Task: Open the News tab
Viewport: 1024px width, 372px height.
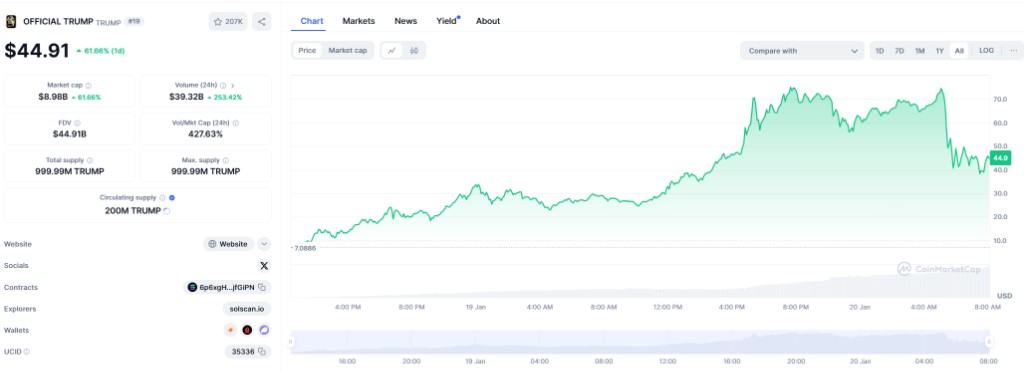Action: pyautogui.click(x=406, y=21)
